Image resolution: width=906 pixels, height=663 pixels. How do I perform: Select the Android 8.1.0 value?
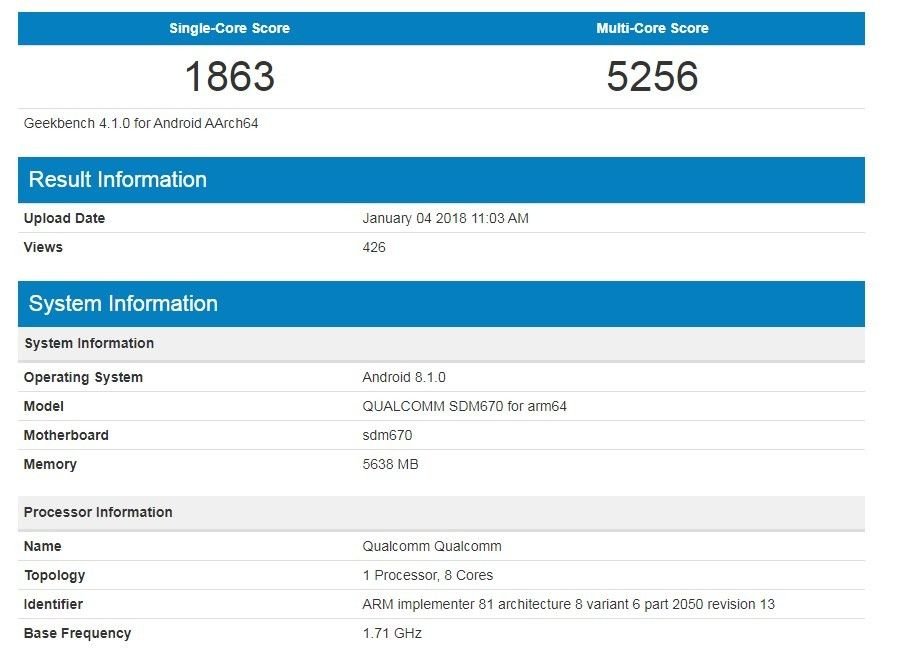click(404, 377)
